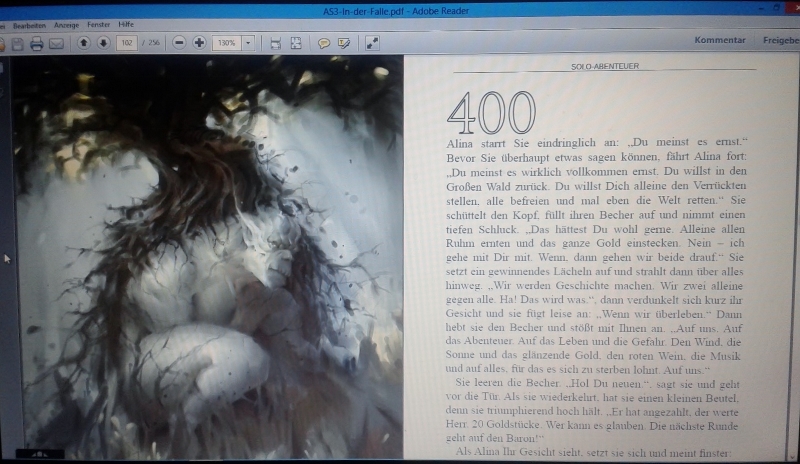
Task: Click the SOLO-ABENTEUER page header text
Action: point(605,66)
